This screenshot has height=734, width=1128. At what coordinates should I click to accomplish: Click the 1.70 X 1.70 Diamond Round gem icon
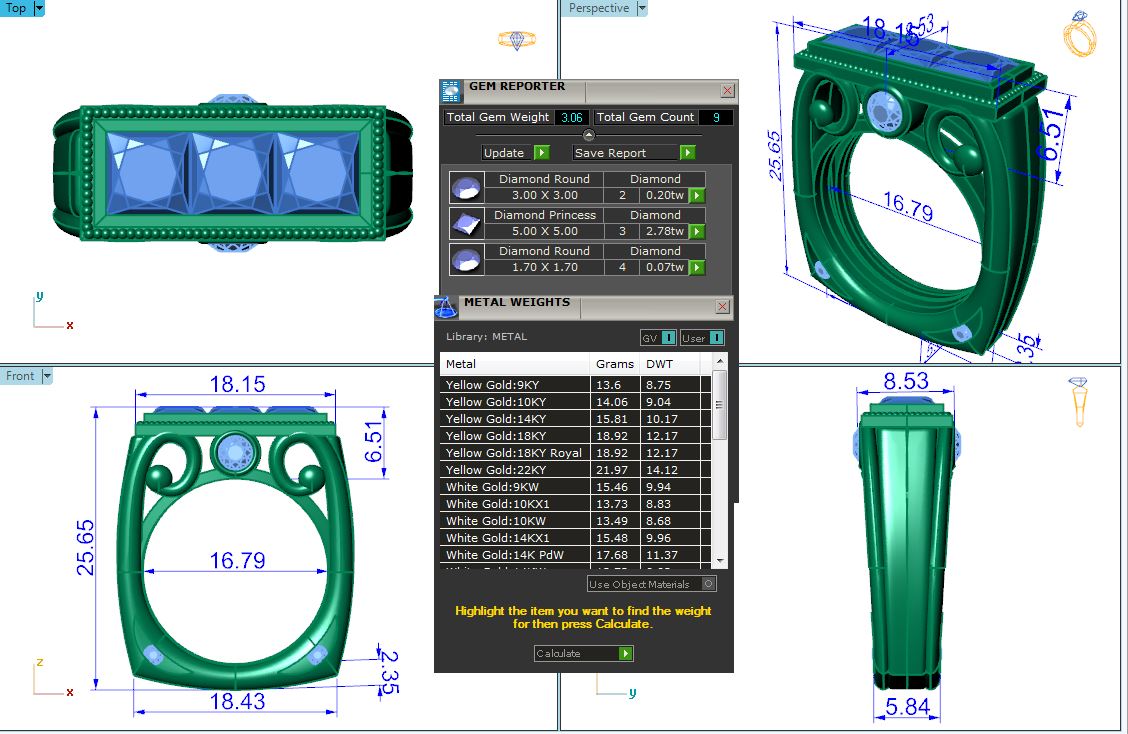pos(464,259)
